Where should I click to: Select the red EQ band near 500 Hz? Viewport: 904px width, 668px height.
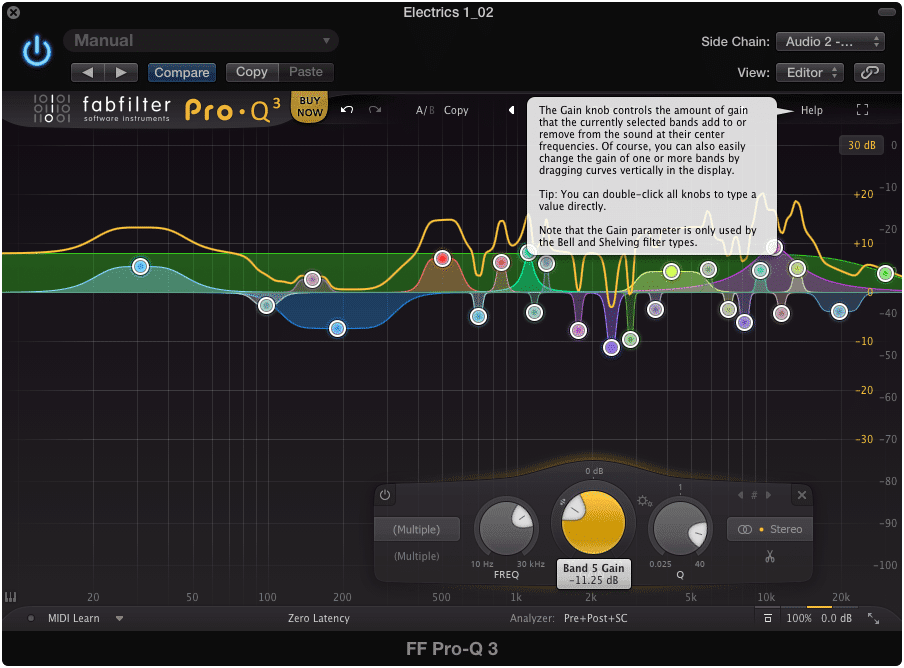click(x=442, y=258)
